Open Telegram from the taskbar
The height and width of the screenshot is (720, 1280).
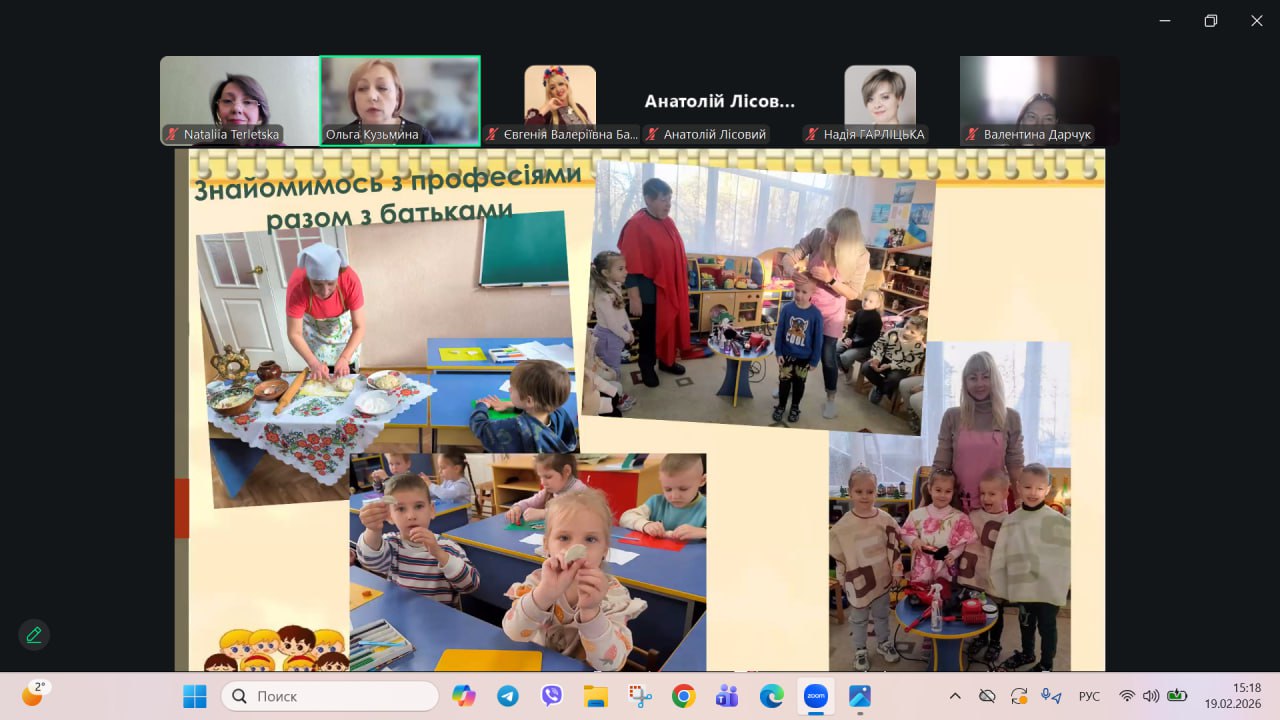tap(508, 696)
